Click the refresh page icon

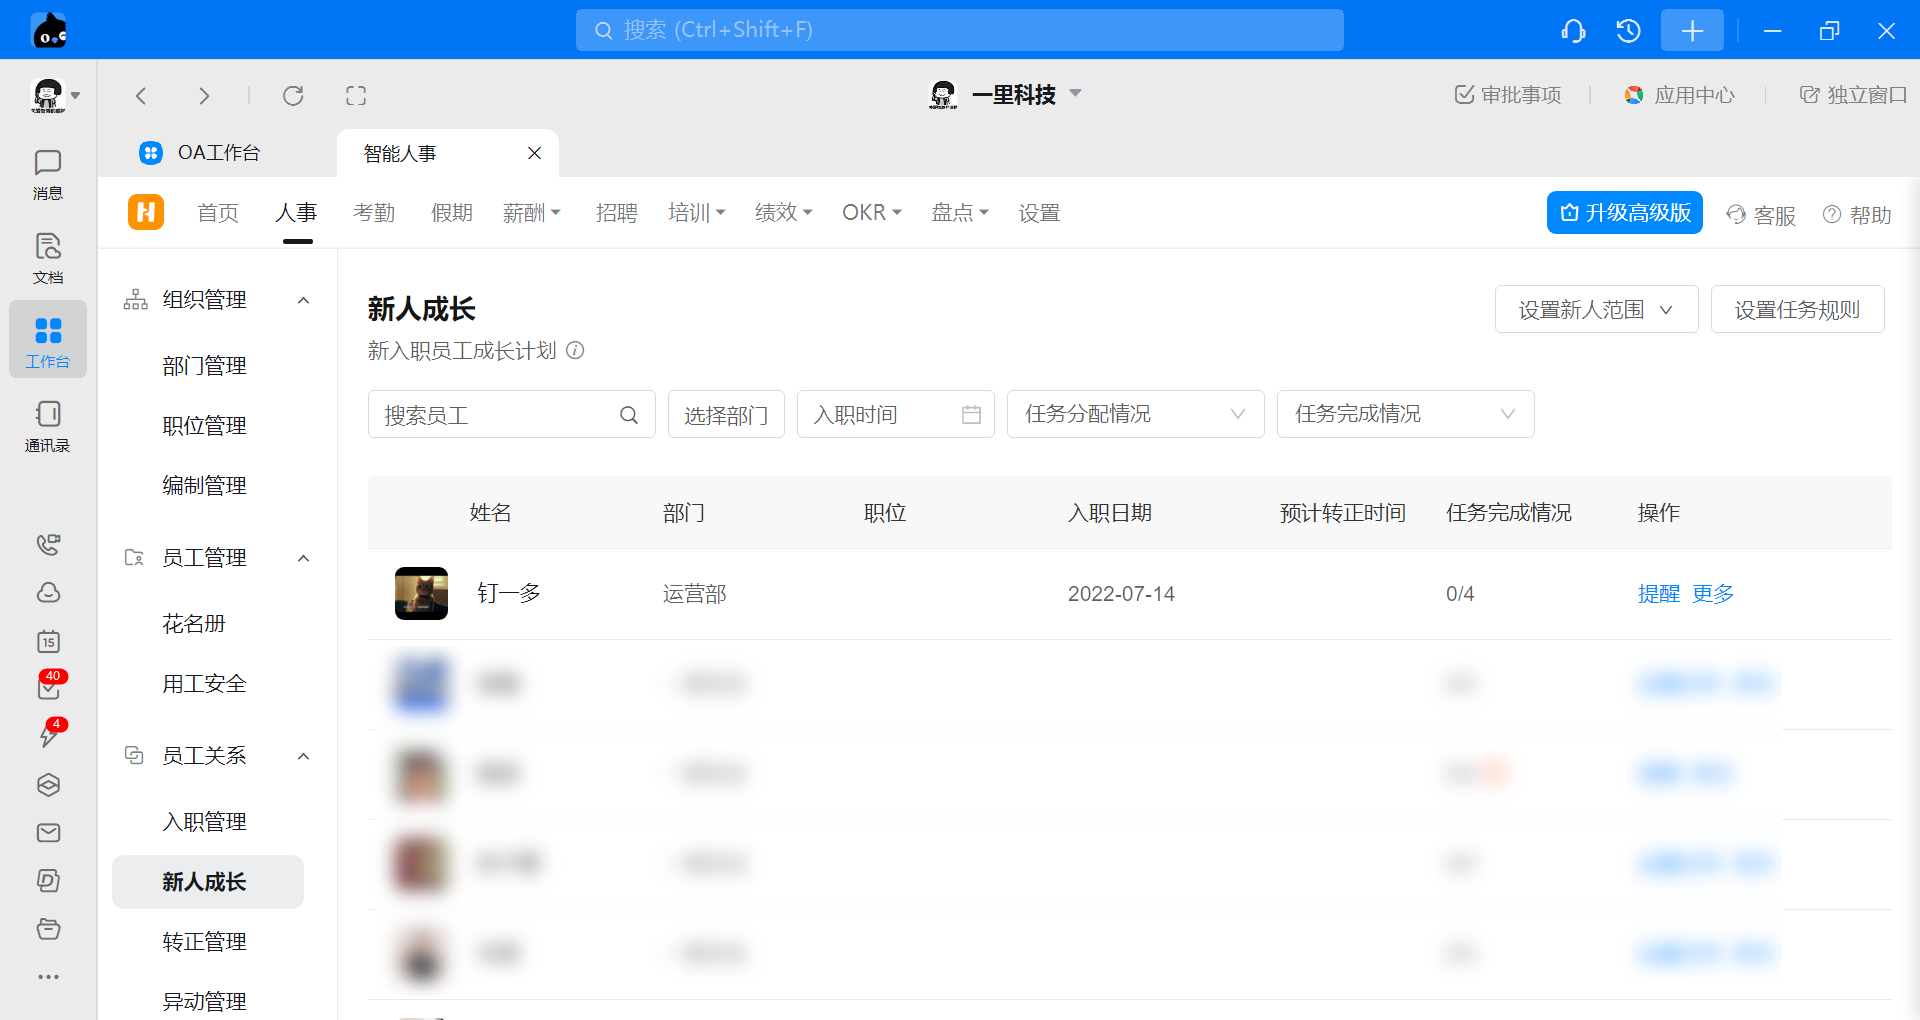point(293,96)
